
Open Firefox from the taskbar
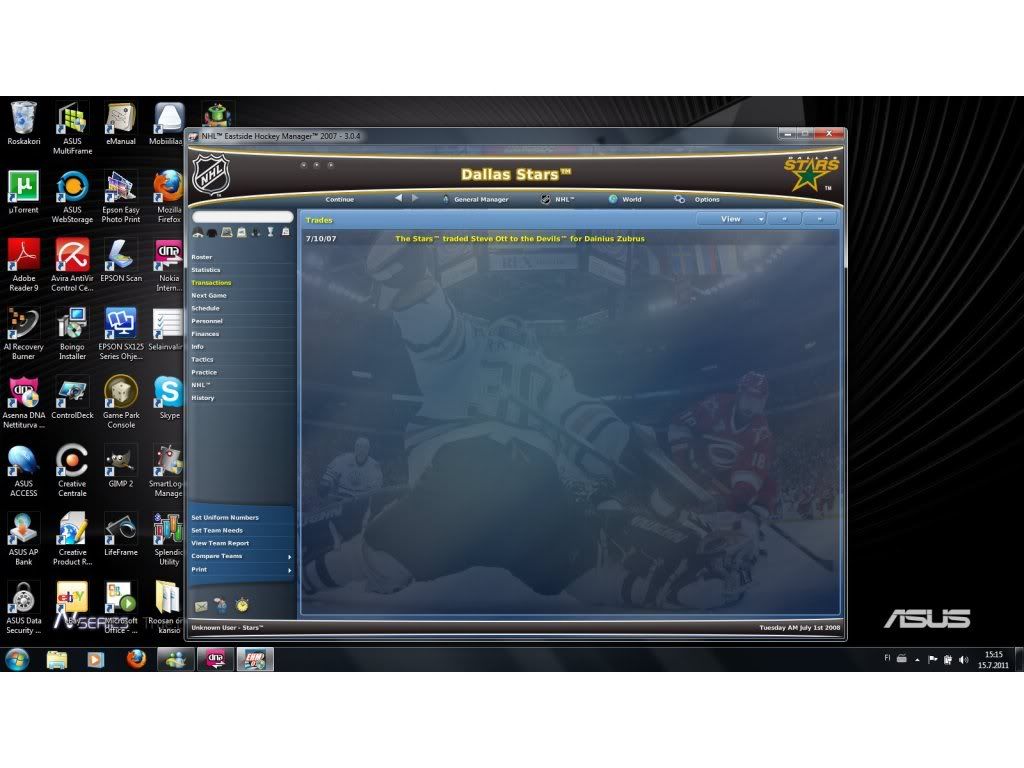point(136,660)
